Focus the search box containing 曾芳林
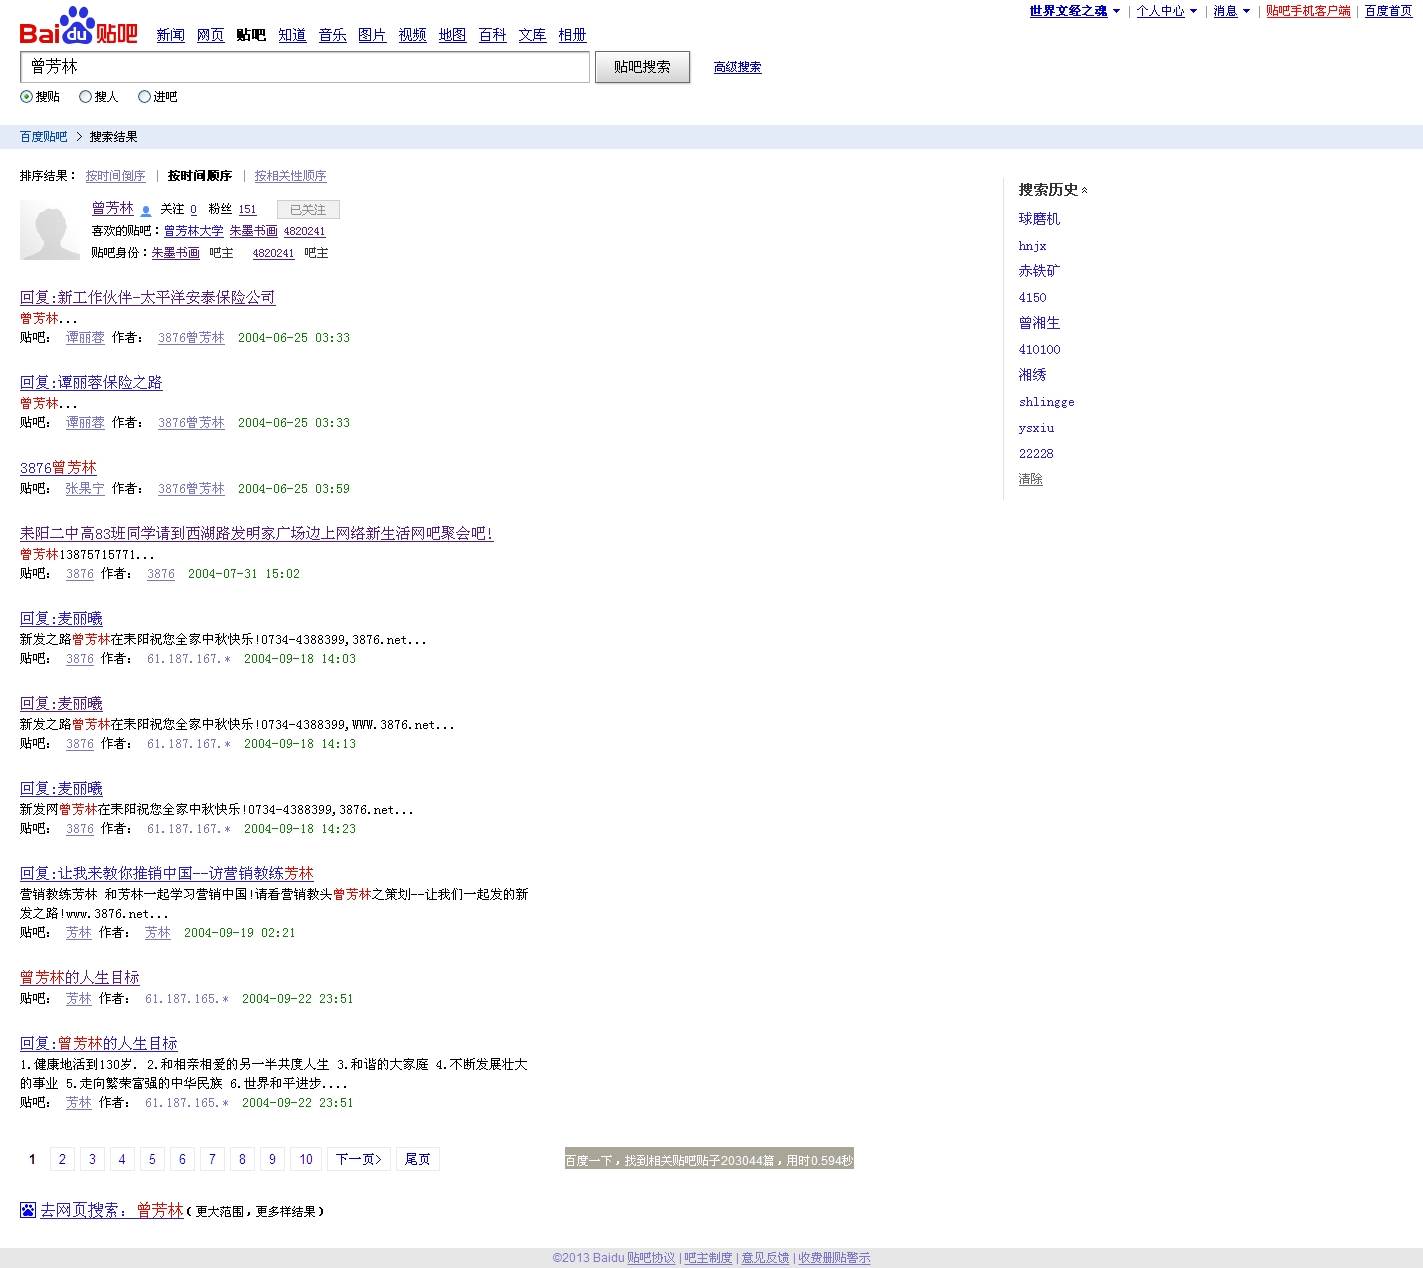 (305, 67)
